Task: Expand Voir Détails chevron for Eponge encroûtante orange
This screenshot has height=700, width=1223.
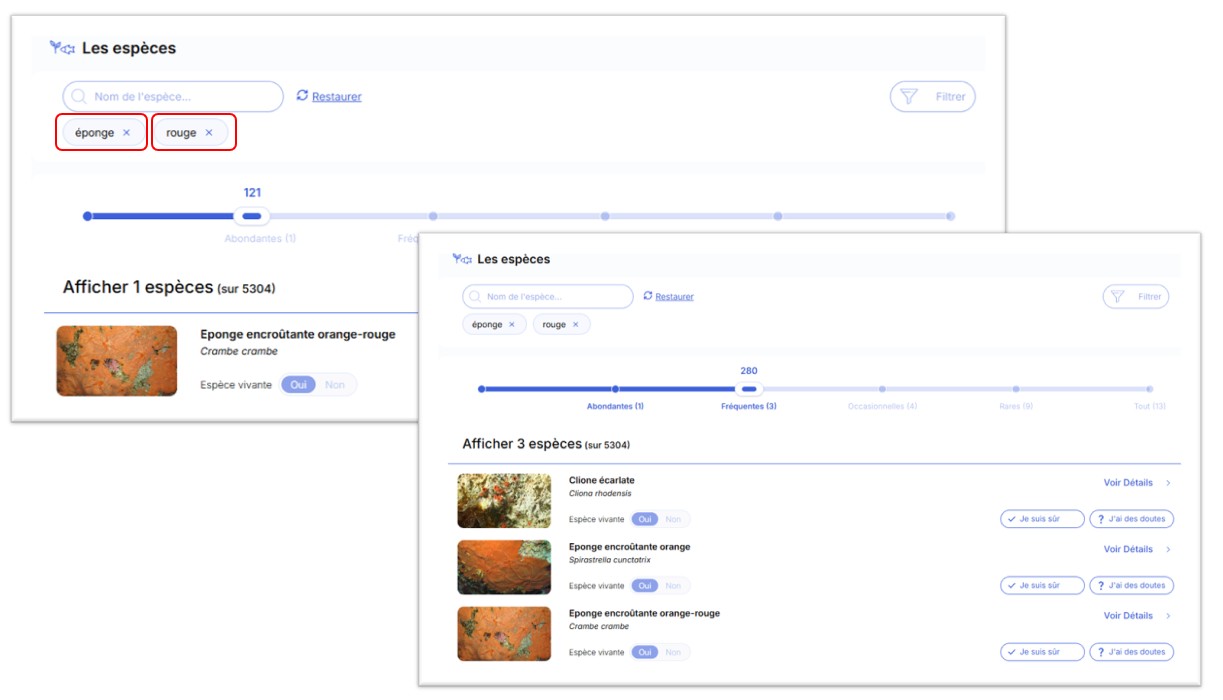Action: (x=1168, y=549)
